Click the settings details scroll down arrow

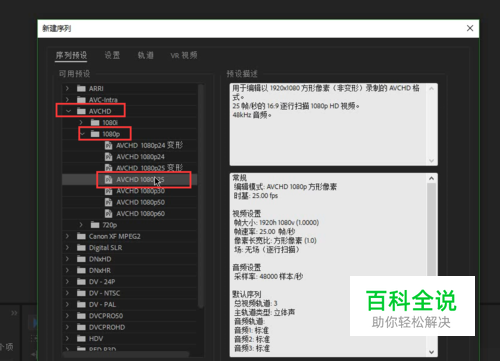tap(431, 352)
